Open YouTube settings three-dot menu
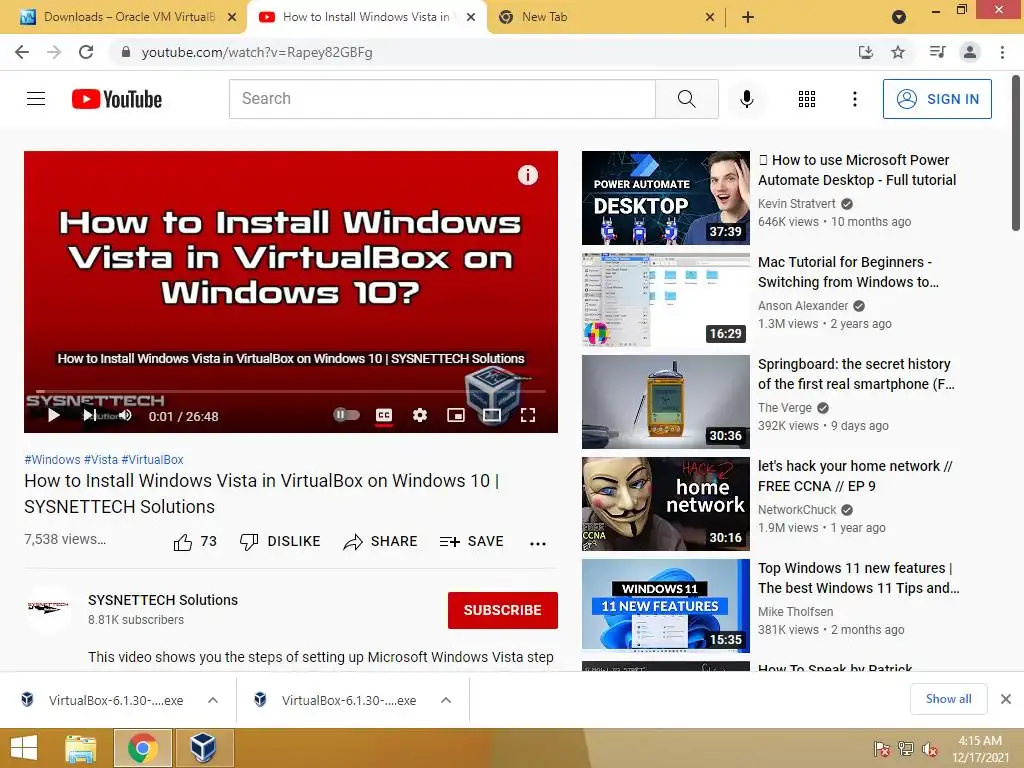This screenshot has height=768, width=1024. pyautogui.click(x=854, y=99)
